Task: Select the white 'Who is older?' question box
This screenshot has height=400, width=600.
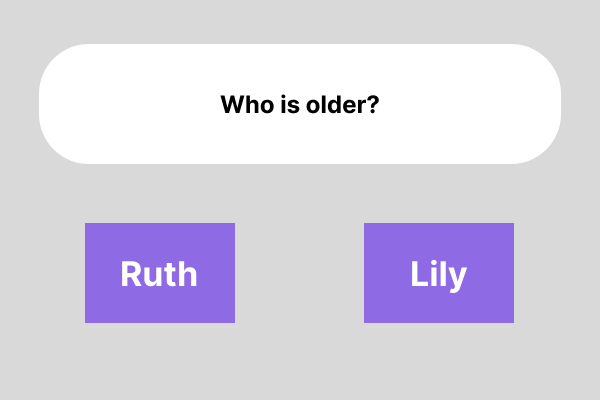Action: tap(300, 104)
